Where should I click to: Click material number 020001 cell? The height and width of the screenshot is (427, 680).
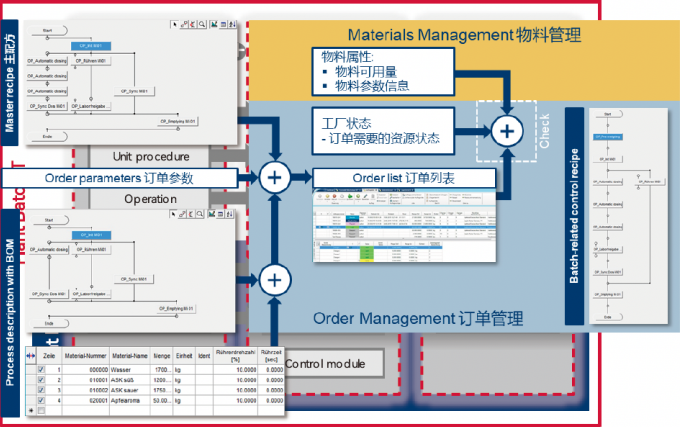85,401
